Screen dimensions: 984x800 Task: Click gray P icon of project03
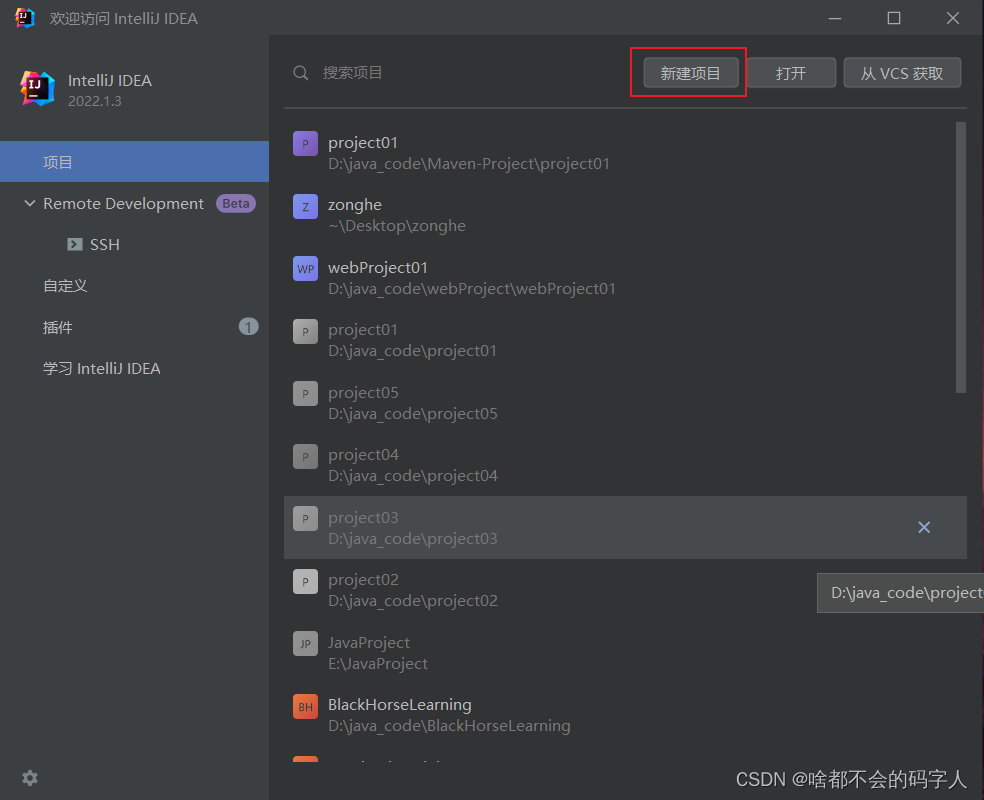coord(305,518)
